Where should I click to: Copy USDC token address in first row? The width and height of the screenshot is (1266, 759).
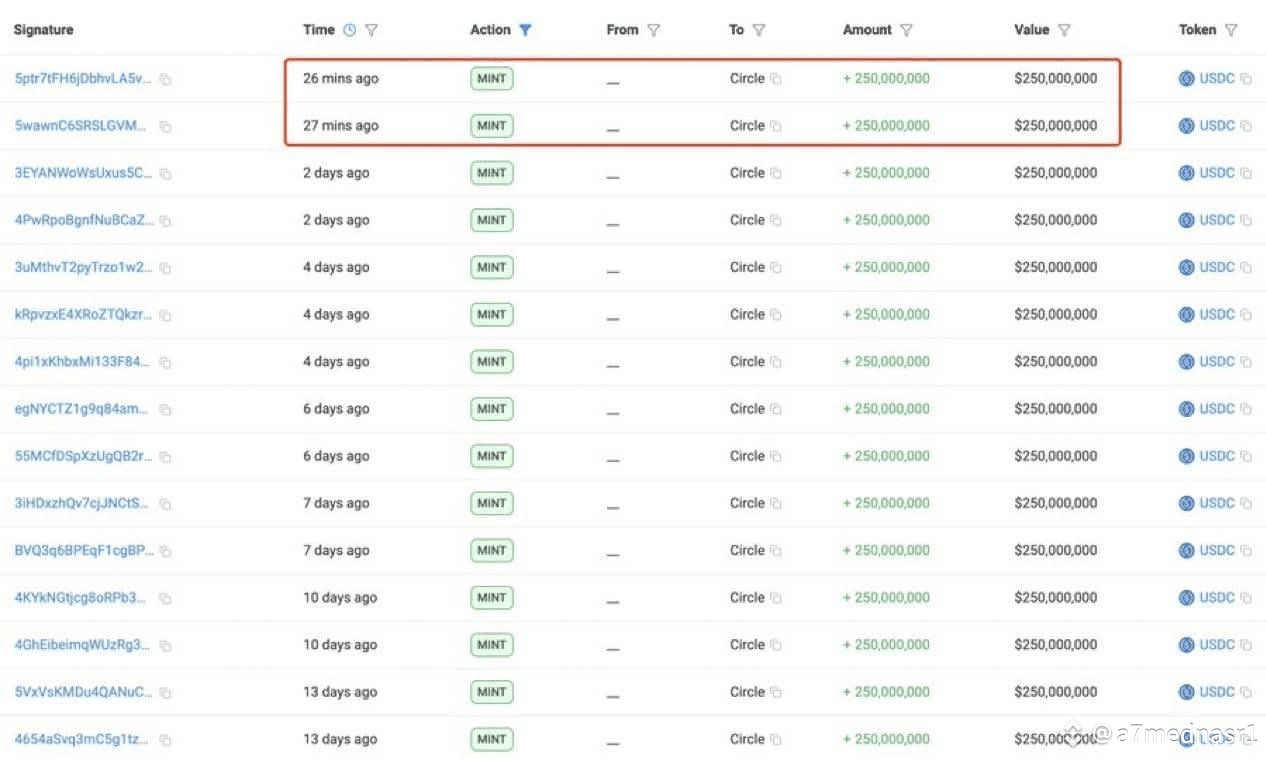[1246, 79]
